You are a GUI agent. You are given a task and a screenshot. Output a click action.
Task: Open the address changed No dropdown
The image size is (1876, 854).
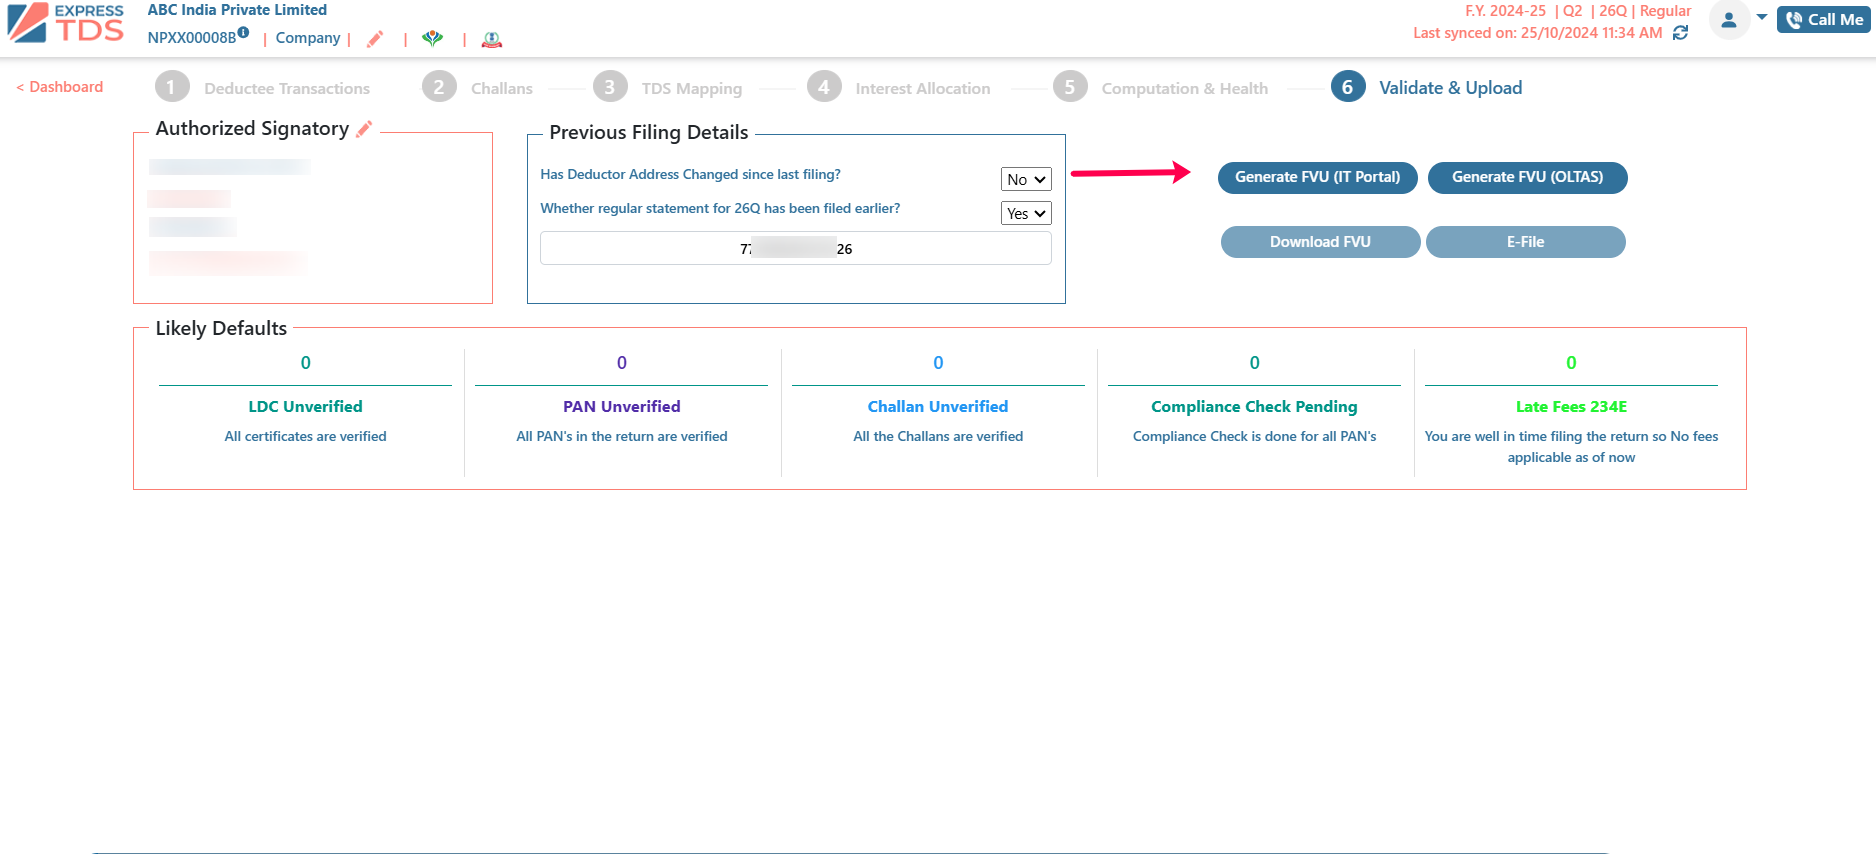[1026, 179]
